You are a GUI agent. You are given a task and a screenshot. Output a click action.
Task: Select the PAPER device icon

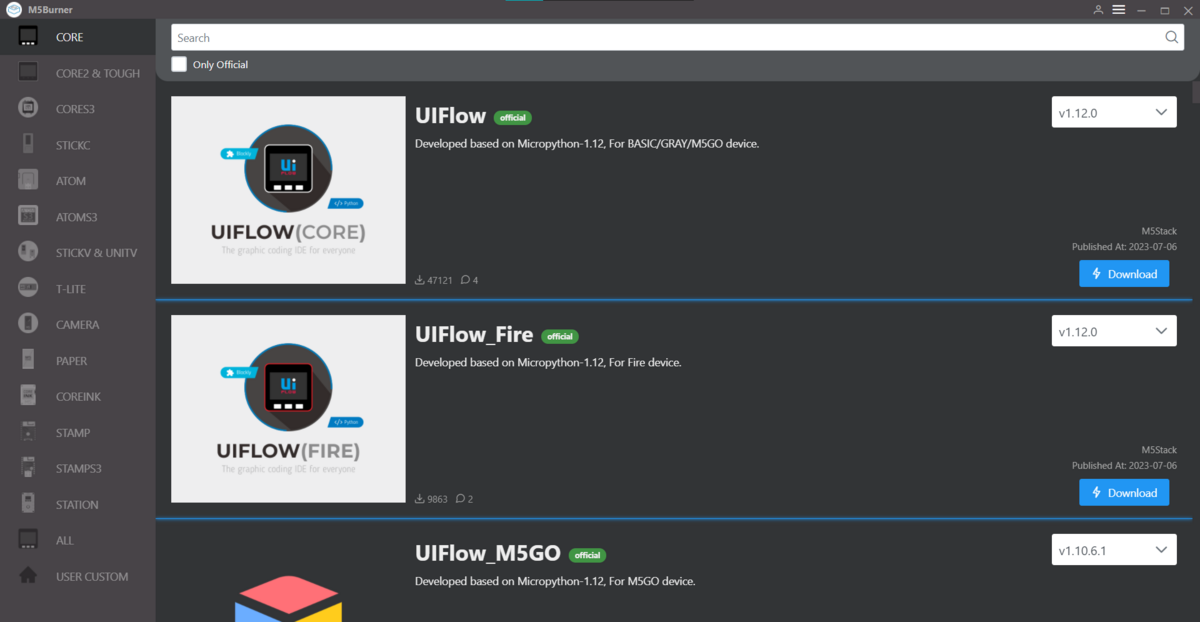pos(28,360)
